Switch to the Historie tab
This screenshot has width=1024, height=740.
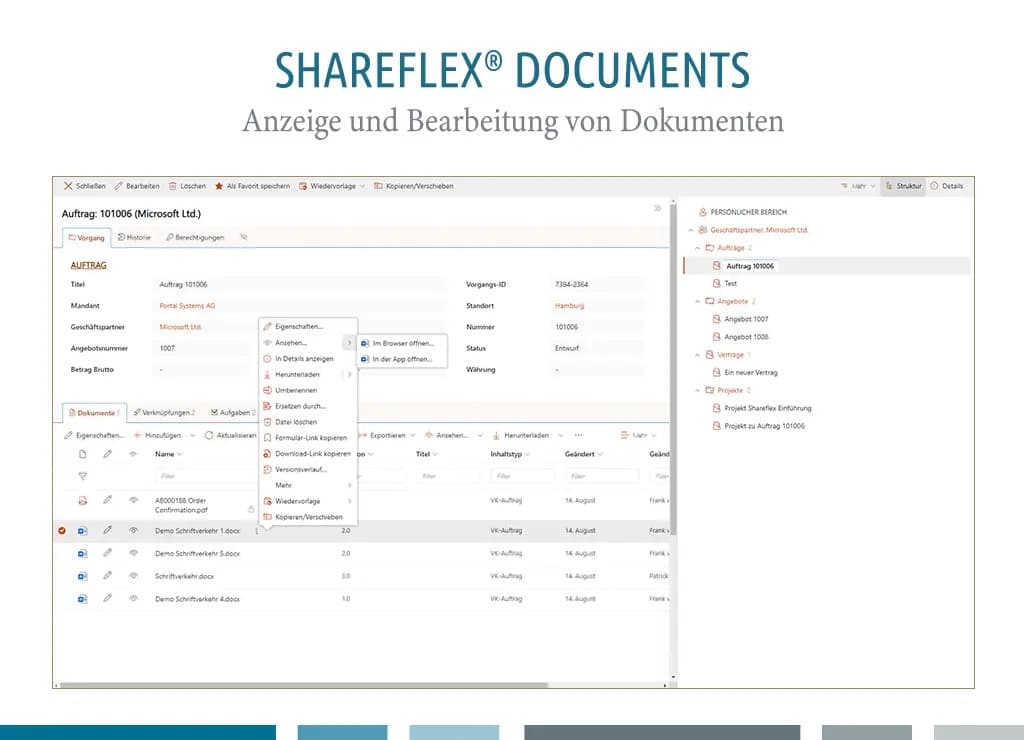tap(133, 237)
